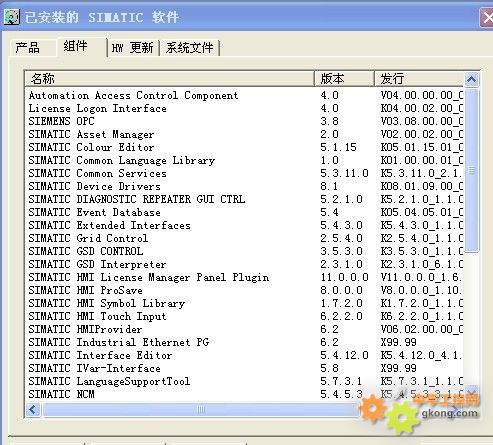
Task: Click the SIMATIC software window title icon
Action: [12, 17]
